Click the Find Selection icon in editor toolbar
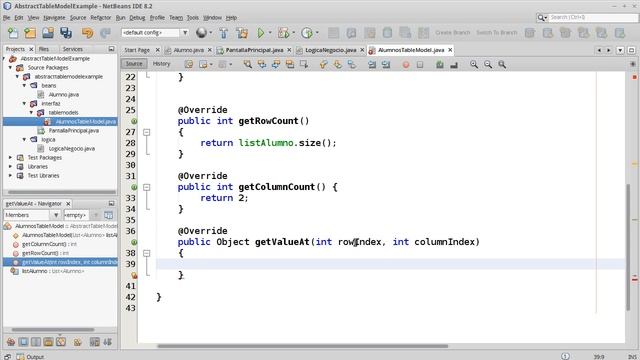This screenshot has height=360, width=640. click(x=248, y=64)
